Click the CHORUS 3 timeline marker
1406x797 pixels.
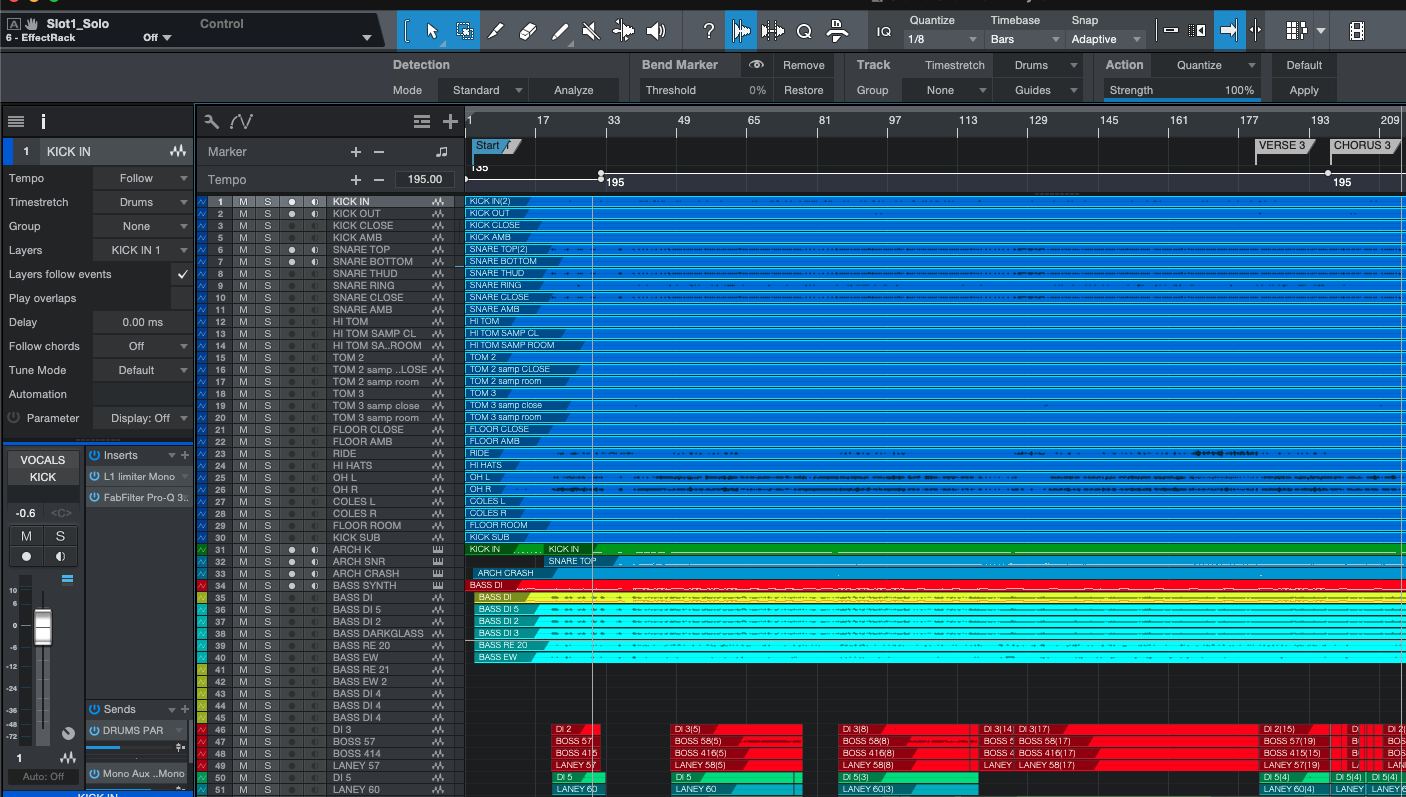tap(1362, 146)
